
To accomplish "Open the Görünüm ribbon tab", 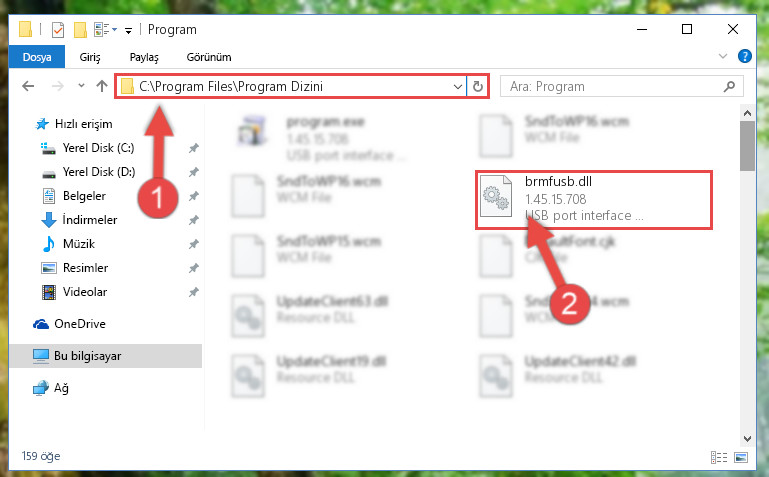I will [x=209, y=57].
